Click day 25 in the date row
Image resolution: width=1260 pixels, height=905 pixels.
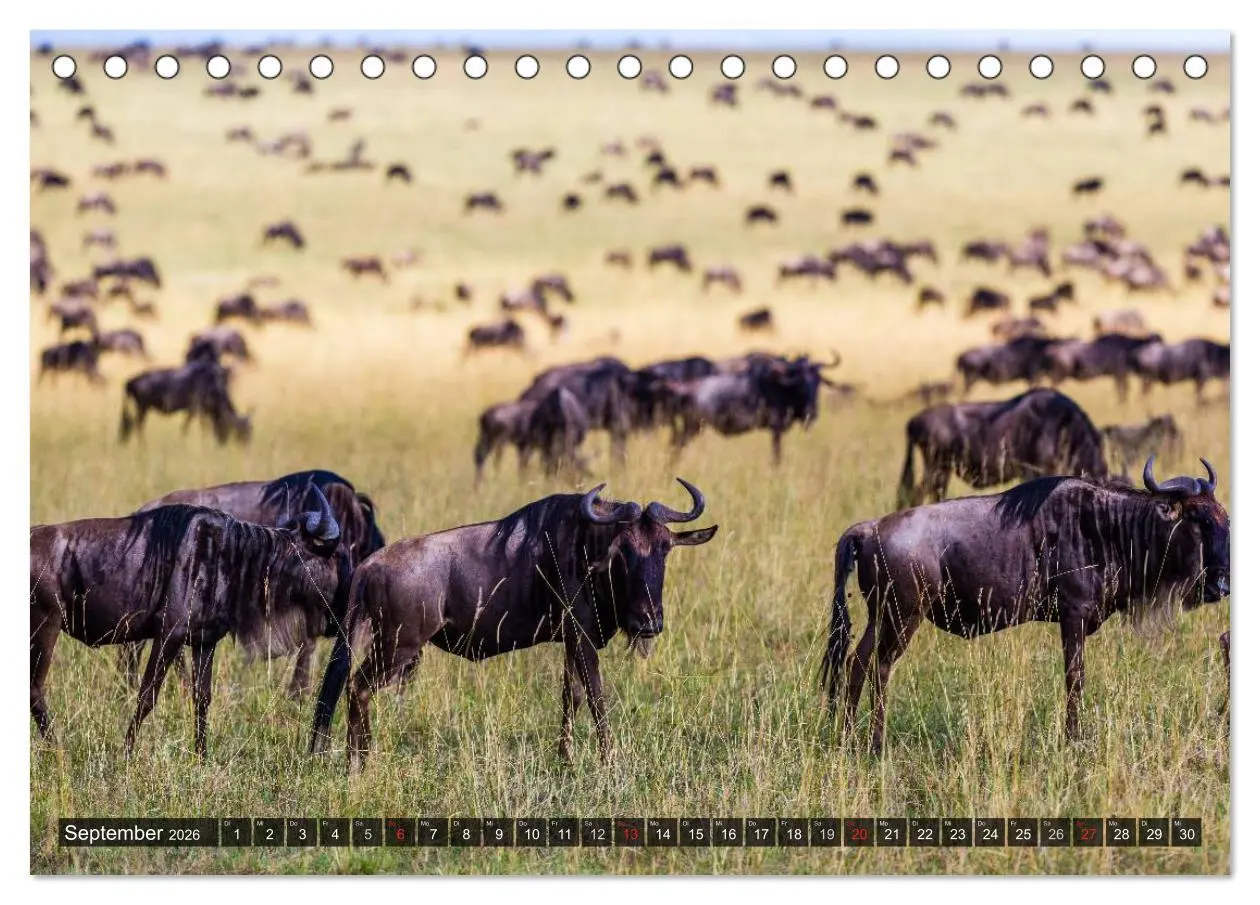pos(1023,833)
